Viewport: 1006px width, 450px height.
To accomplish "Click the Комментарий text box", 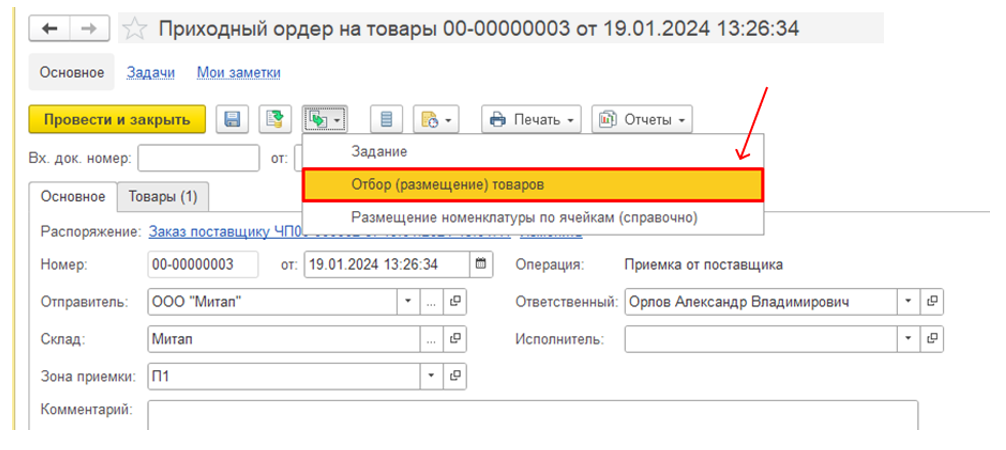I will pos(533,415).
